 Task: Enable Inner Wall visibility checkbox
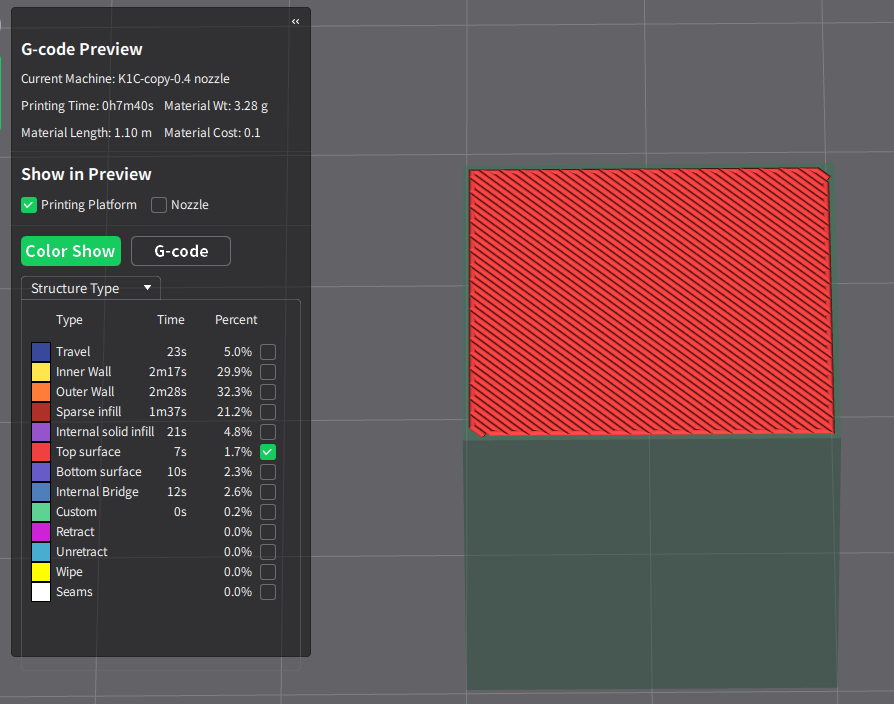[268, 372]
